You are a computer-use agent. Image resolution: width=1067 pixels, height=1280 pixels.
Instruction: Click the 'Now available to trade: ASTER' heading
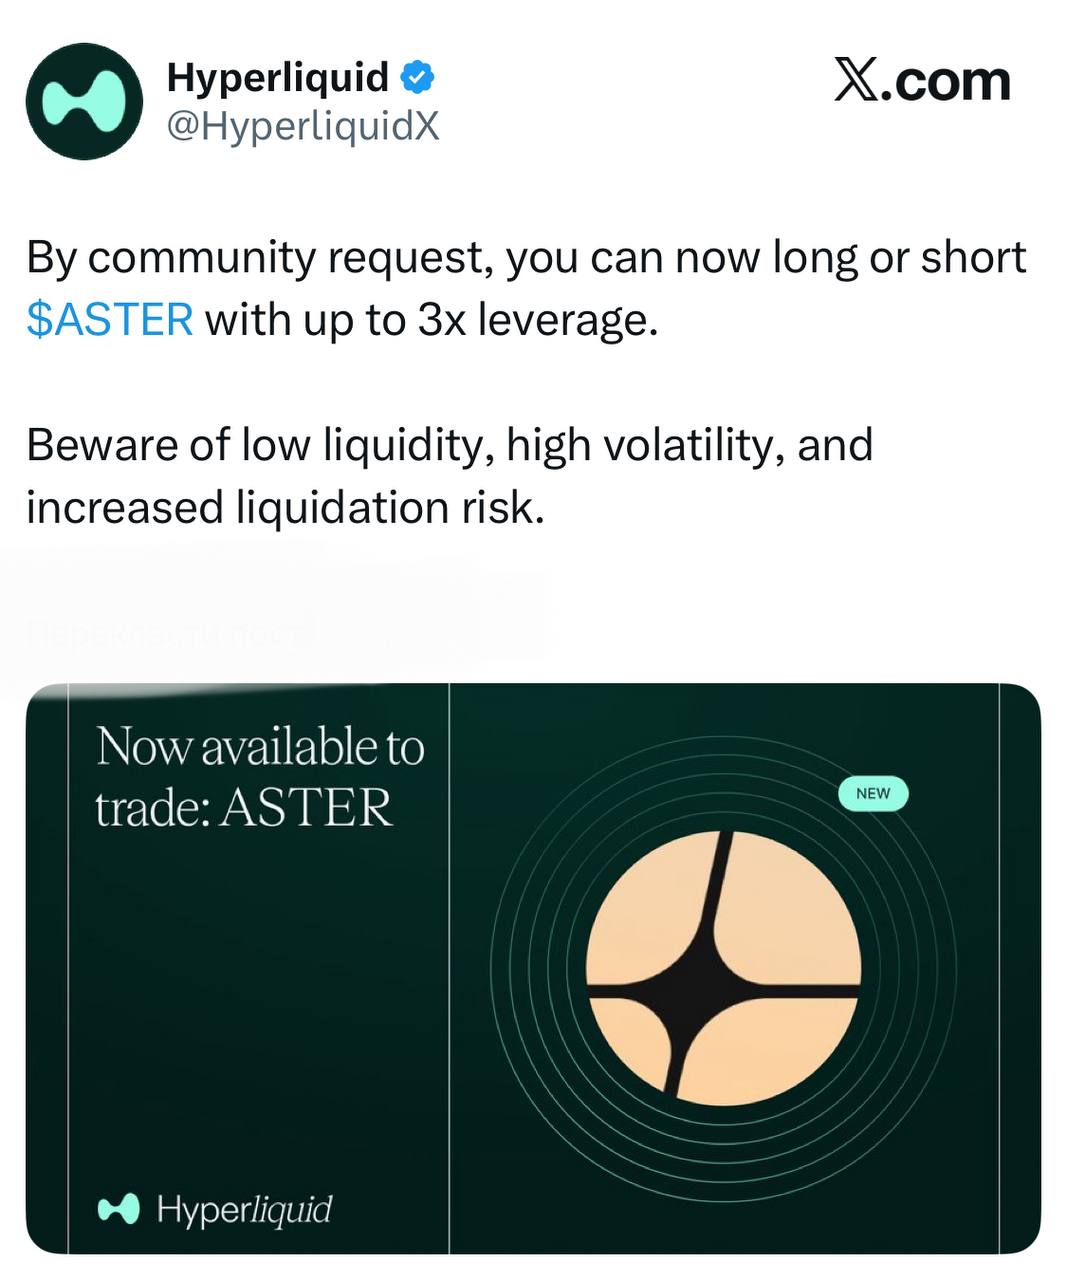pyautogui.click(x=260, y=777)
